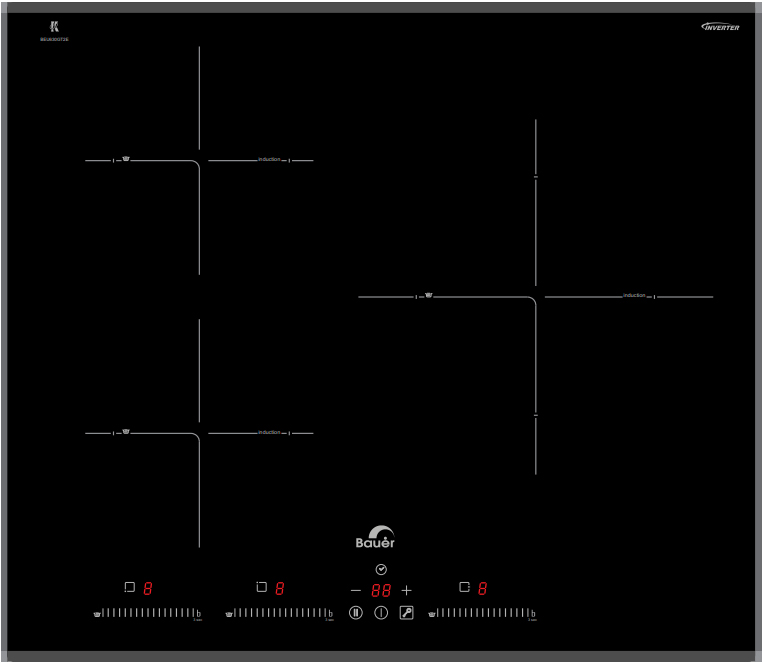Screen dimensions: 763x663
Task: Click the brand emblem at top left
Action: (x=54, y=27)
